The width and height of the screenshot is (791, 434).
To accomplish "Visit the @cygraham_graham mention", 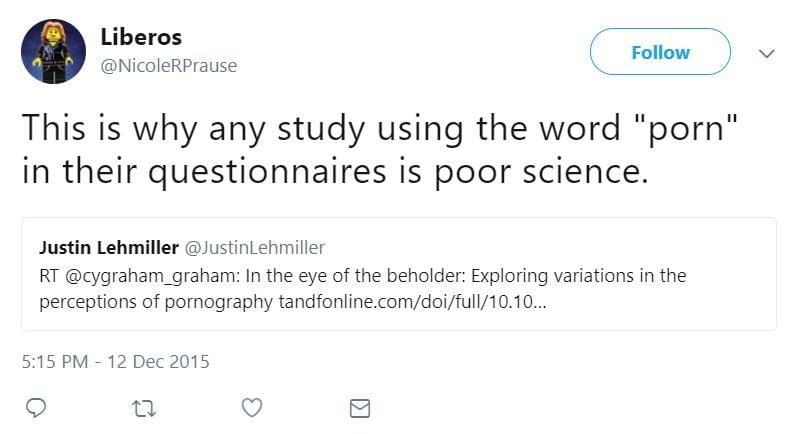I will (139, 275).
